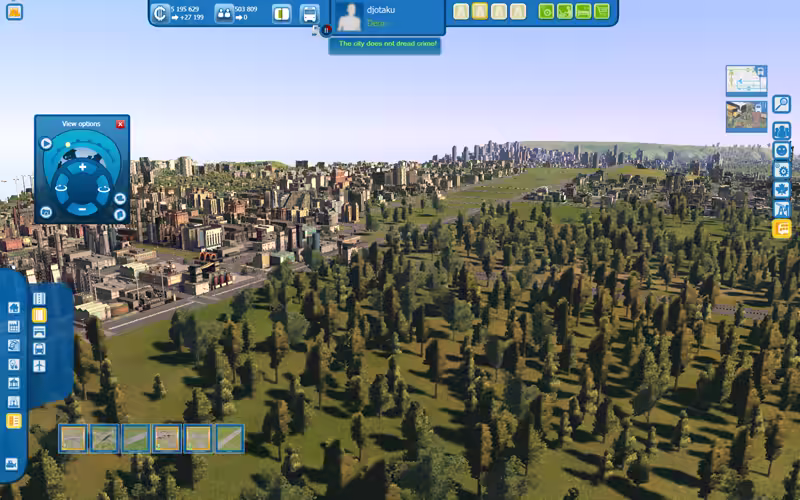Click the population people icon
Screen dimensions: 800x500
pos(224,14)
